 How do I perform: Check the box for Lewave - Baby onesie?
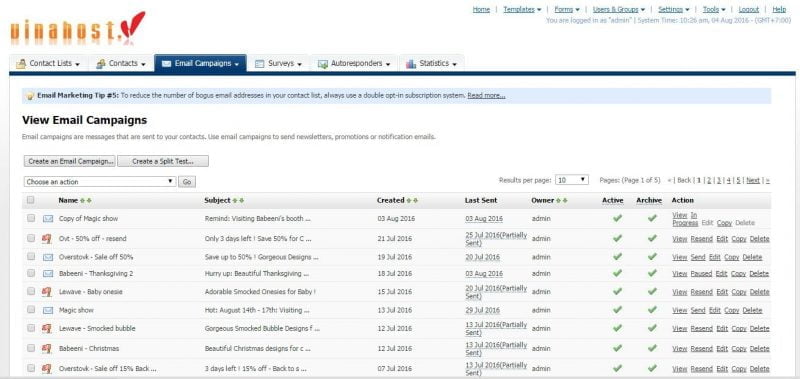(x=31, y=291)
